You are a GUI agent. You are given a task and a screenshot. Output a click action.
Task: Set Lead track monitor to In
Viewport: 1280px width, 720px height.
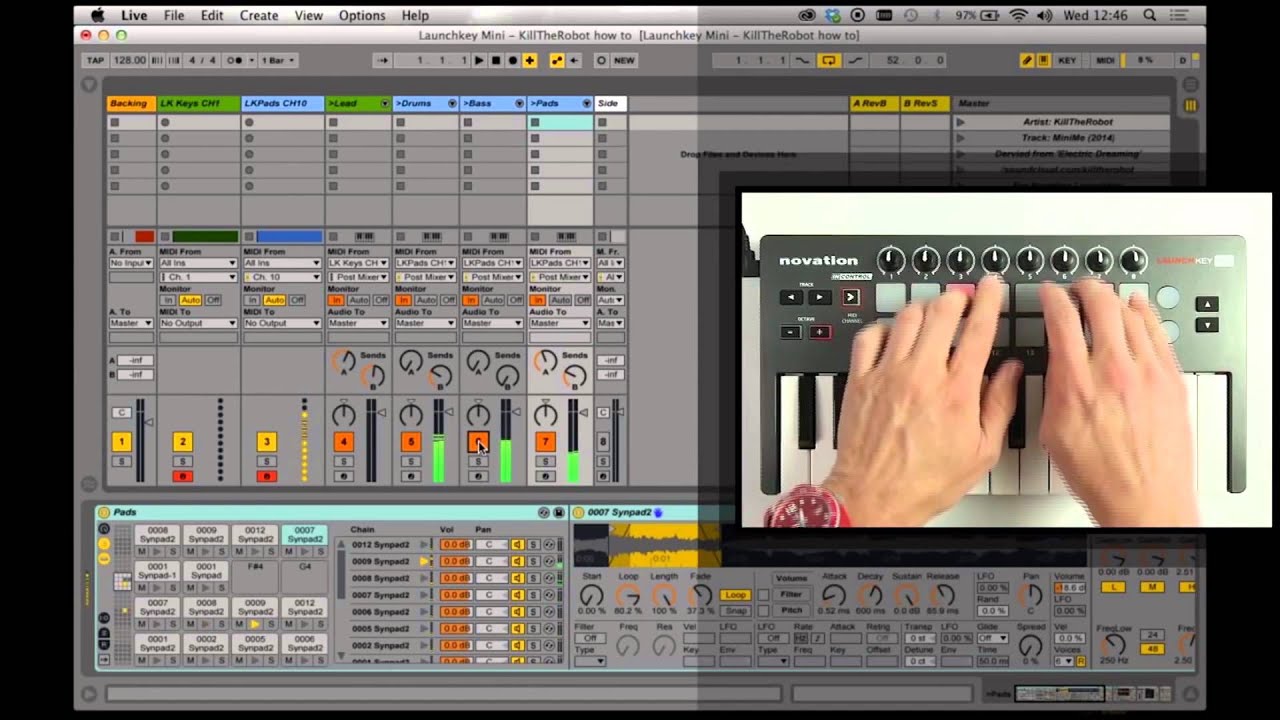(335, 300)
